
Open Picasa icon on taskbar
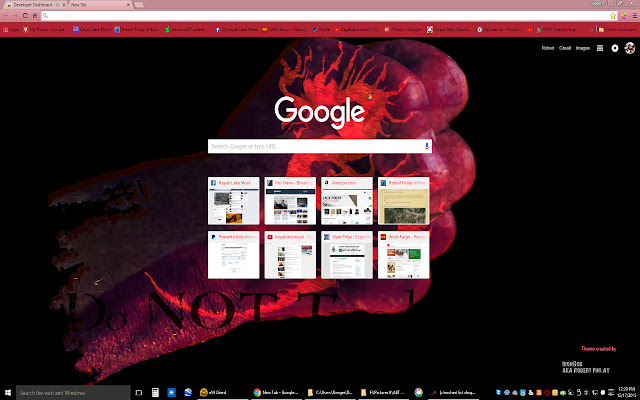point(418,393)
